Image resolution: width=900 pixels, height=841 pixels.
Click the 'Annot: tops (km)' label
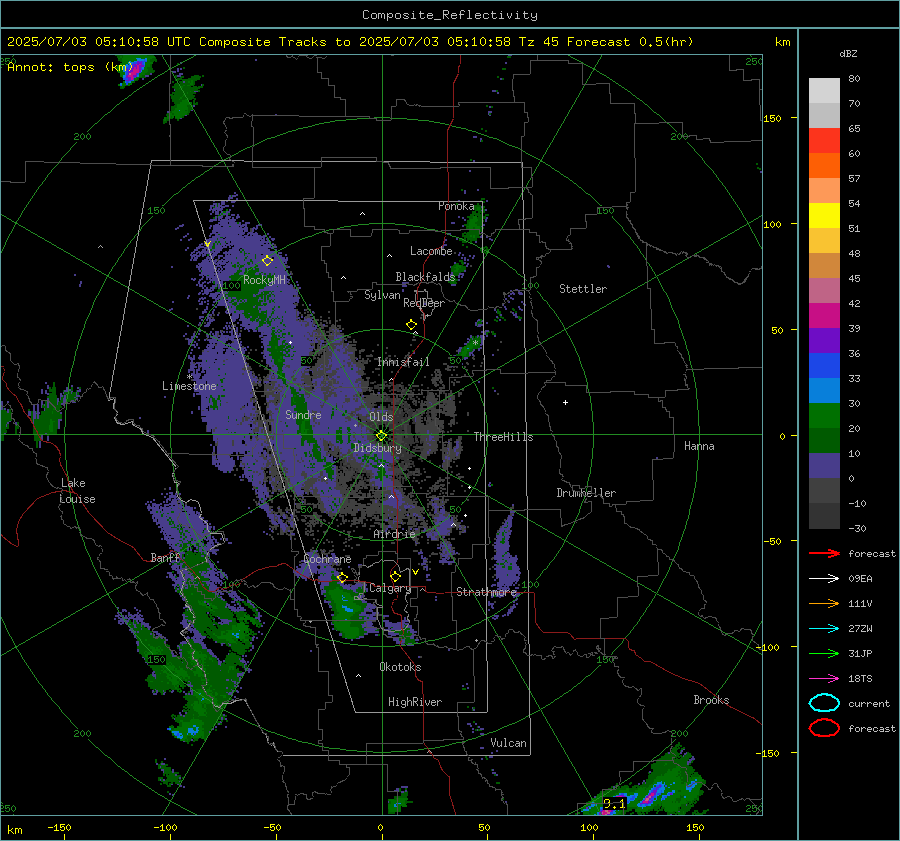pos(70,67)
